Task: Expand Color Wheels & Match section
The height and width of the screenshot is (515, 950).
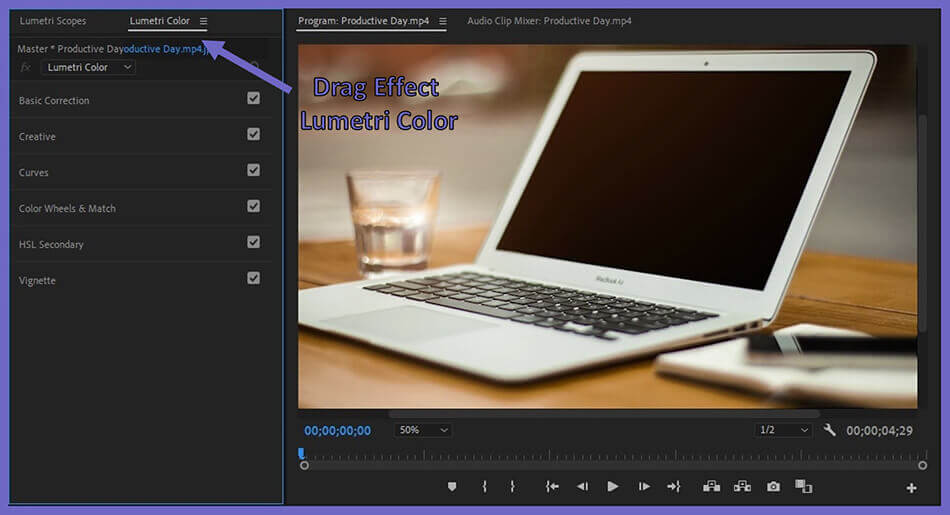Action: pyautogui.click(x=67, y=208)
